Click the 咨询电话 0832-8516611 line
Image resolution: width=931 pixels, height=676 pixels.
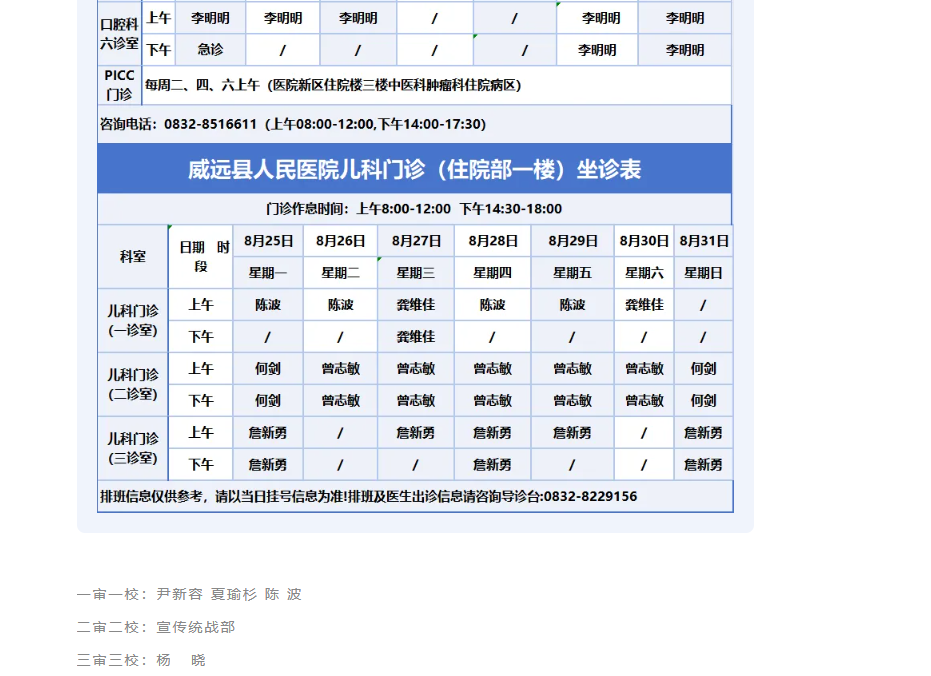[293, 124]
